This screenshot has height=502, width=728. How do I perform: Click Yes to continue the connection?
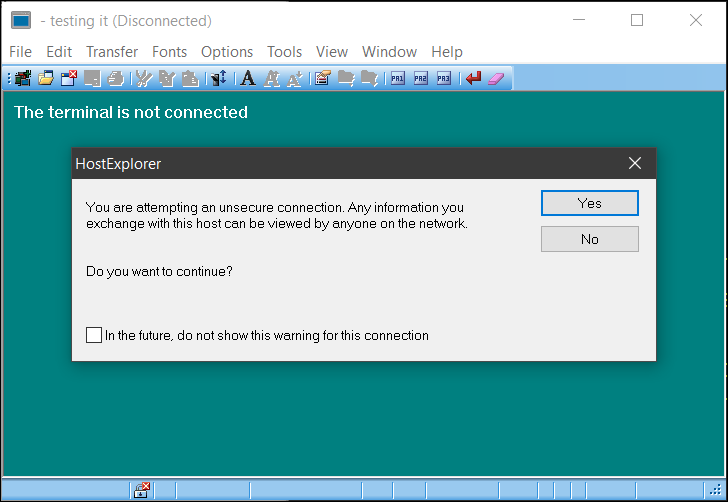pyautogui.click(x=590, y=203)
